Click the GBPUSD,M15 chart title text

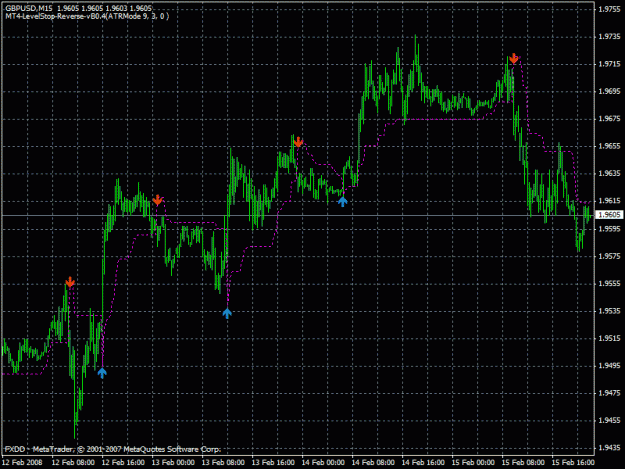tap(28, 8)
